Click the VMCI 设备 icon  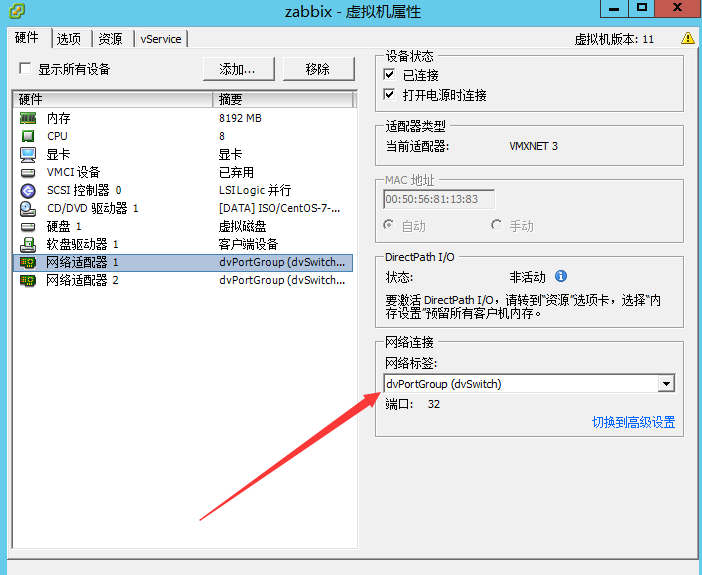pos(28,173)
